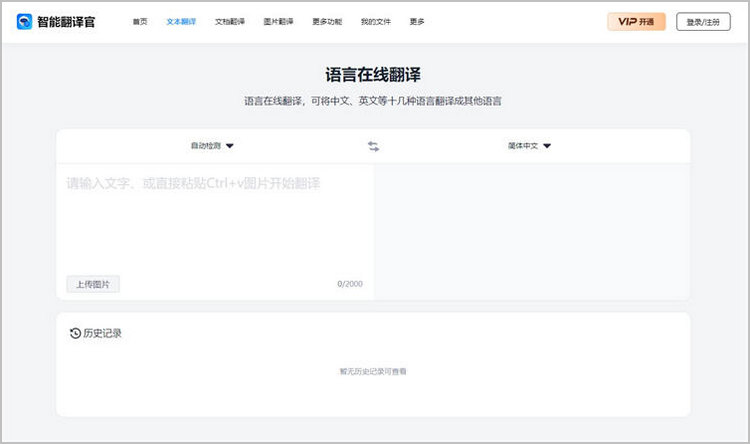Click the 智能翻译官 brand name text
This screenshot has width=750, height=444.
pyautogui.click(x=68, y=21)
